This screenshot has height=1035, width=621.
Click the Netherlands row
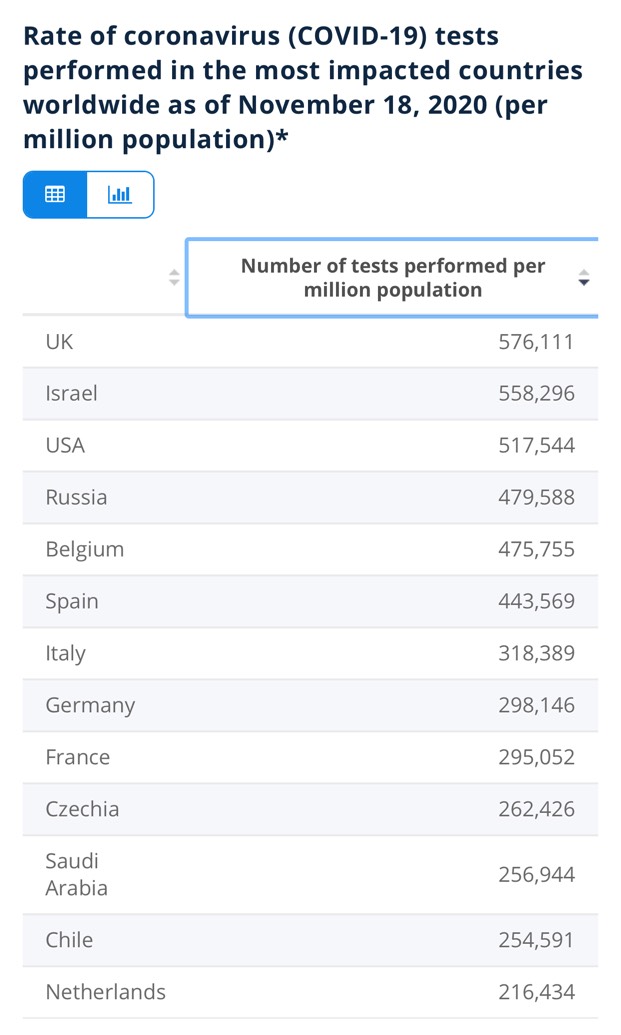coord(310,992)
